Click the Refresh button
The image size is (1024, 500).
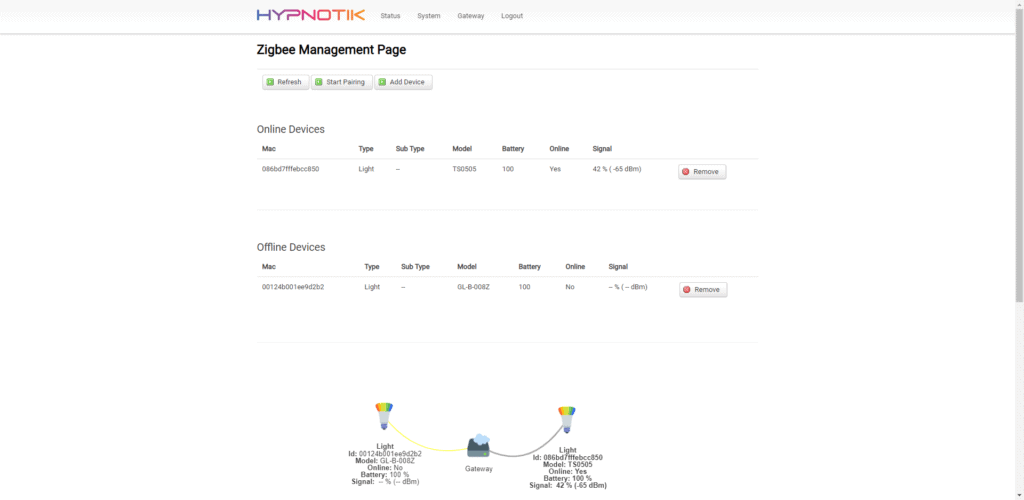(x=285, y=82)
